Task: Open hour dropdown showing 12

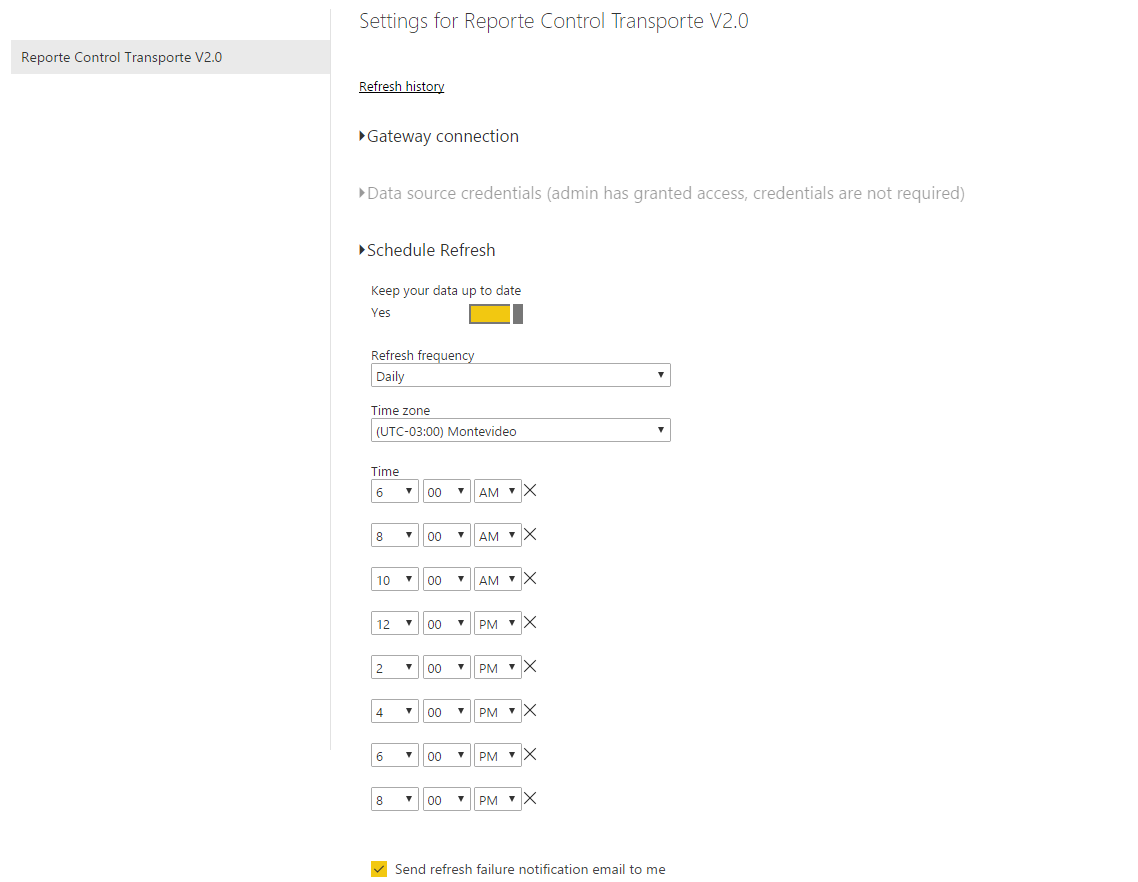Action: pyautogui.click(x=394, y=624)
